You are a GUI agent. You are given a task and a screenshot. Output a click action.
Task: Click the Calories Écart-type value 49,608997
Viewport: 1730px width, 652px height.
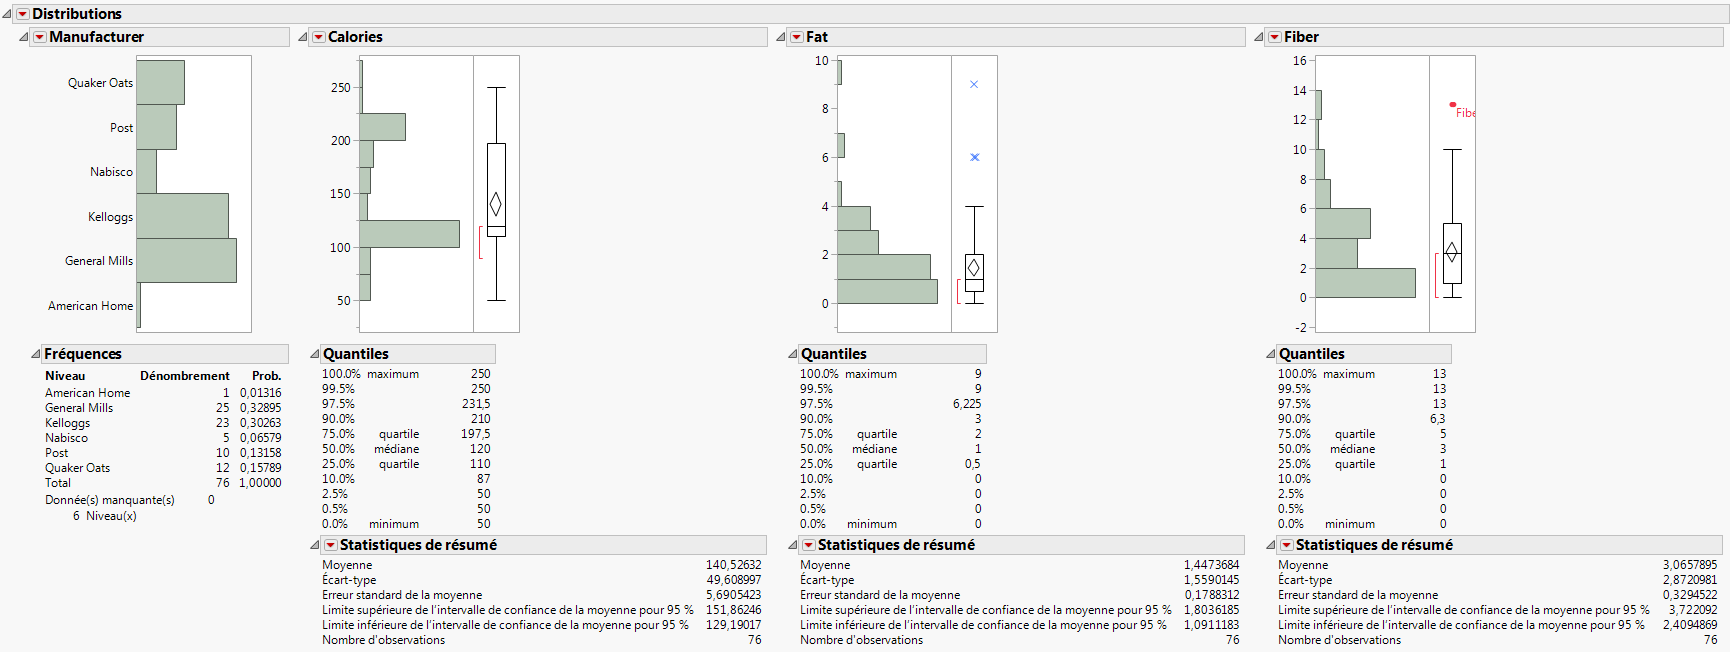point(734,580)
